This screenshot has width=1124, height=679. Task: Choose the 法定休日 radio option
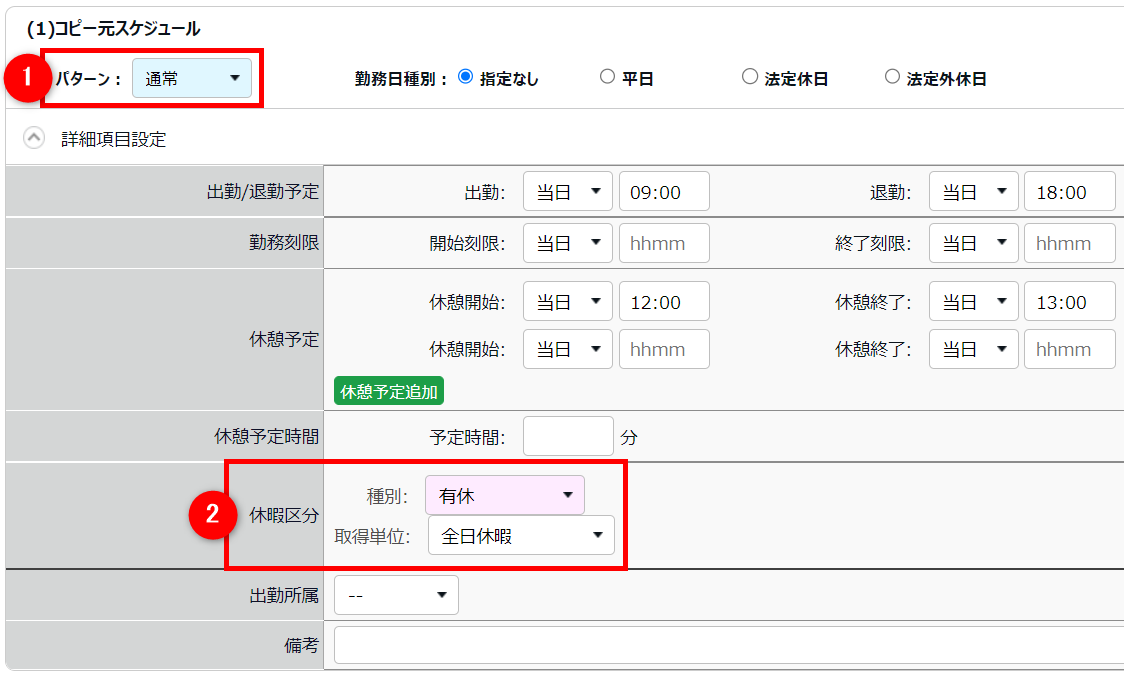(750, 77)
